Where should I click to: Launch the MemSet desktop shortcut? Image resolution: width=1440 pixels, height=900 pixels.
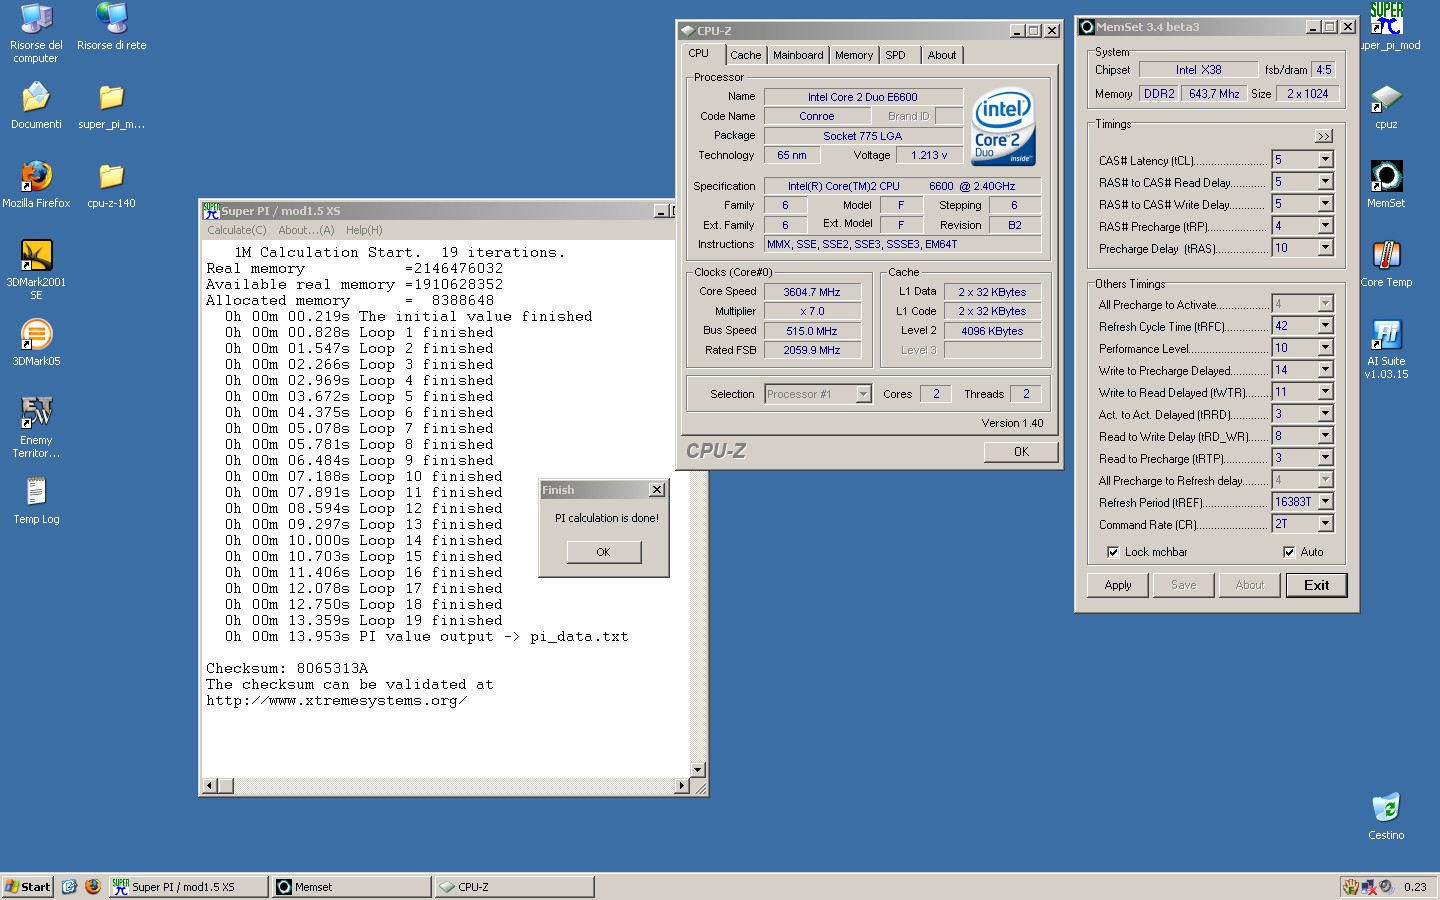(1386, 185)
